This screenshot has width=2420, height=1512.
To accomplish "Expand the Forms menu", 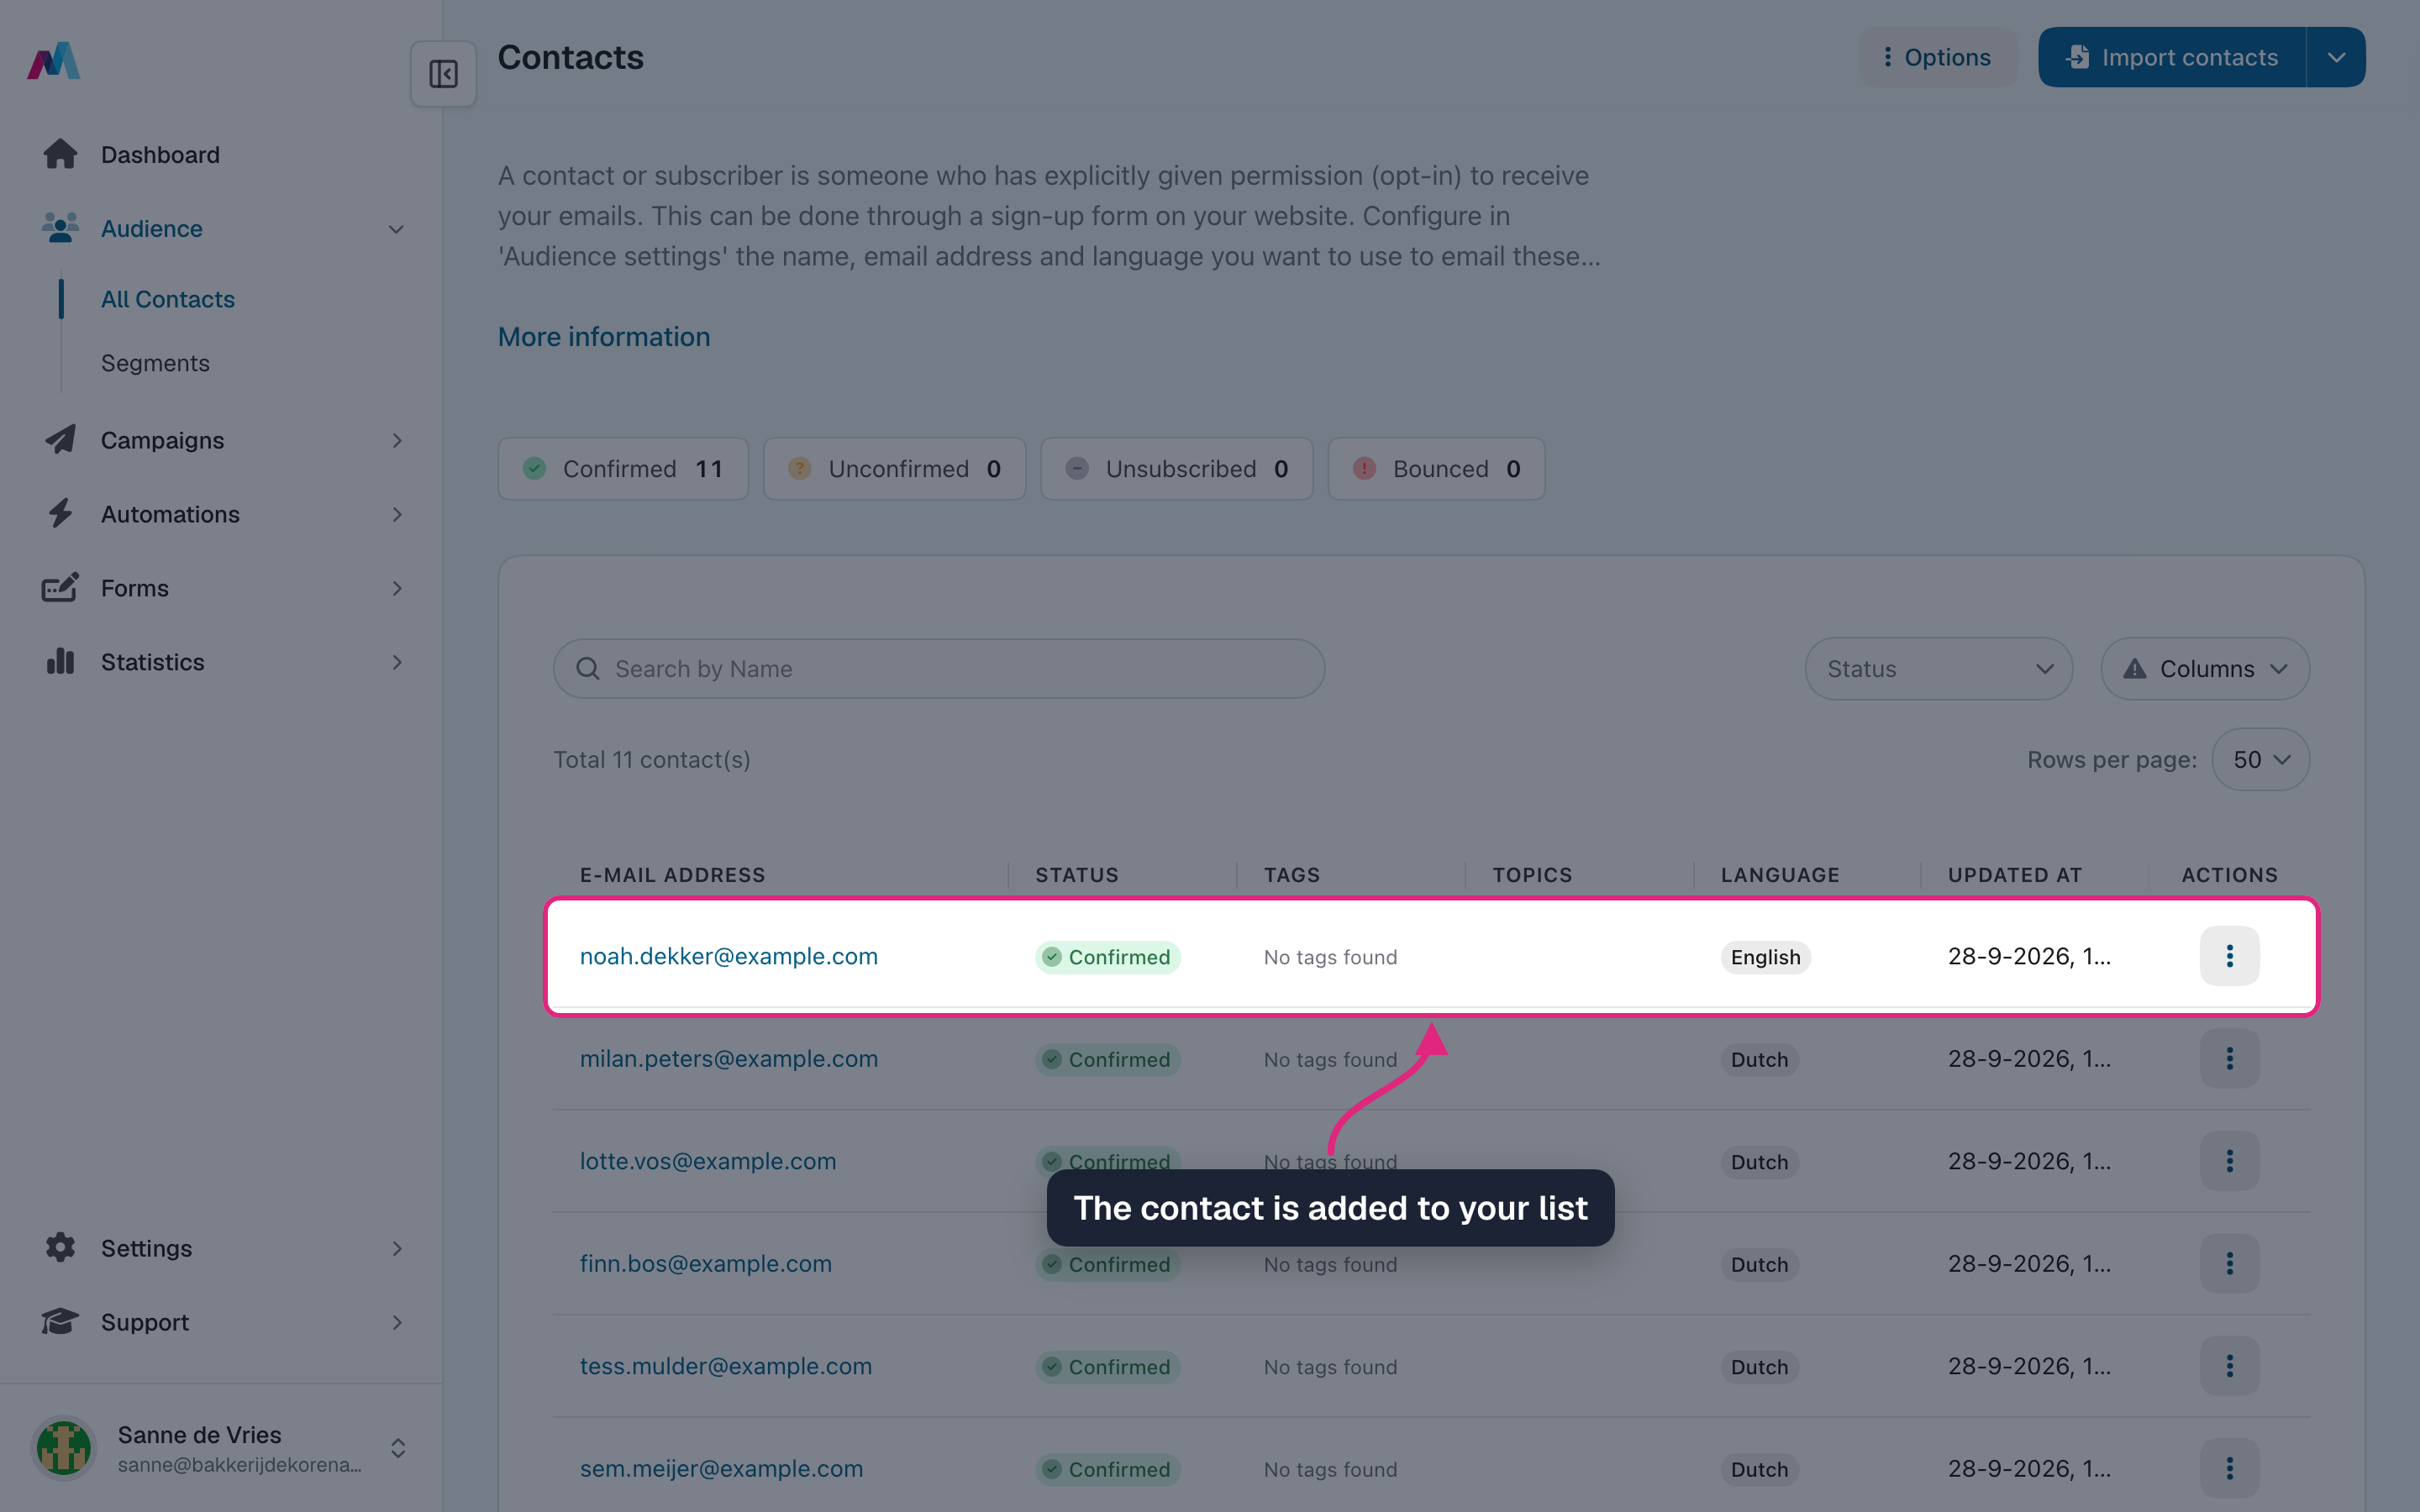I will pyautogui.click(x=221, y=588).
